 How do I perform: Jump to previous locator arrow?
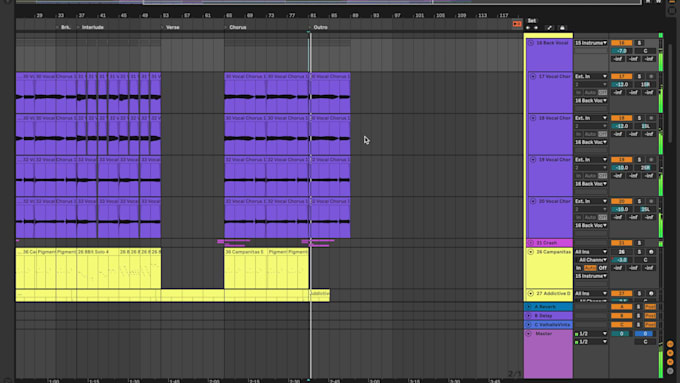coord(528,28)
